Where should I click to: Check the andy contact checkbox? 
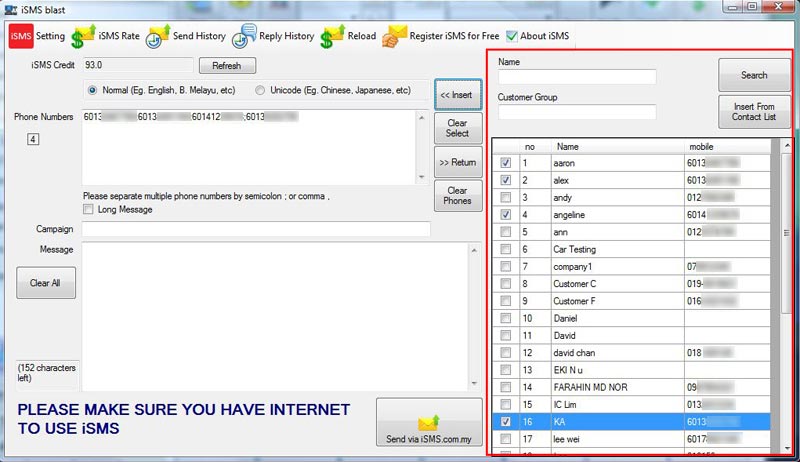tap(506, 197)
